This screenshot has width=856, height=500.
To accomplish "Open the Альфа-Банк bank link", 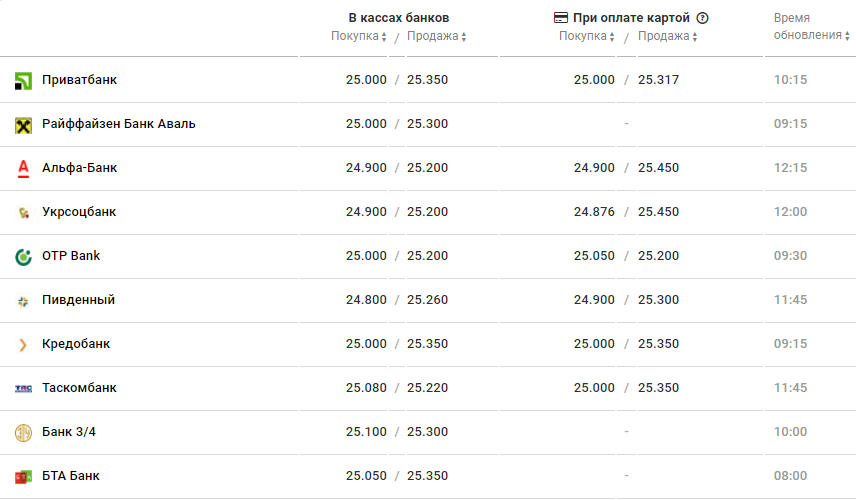I will point(80,168).
